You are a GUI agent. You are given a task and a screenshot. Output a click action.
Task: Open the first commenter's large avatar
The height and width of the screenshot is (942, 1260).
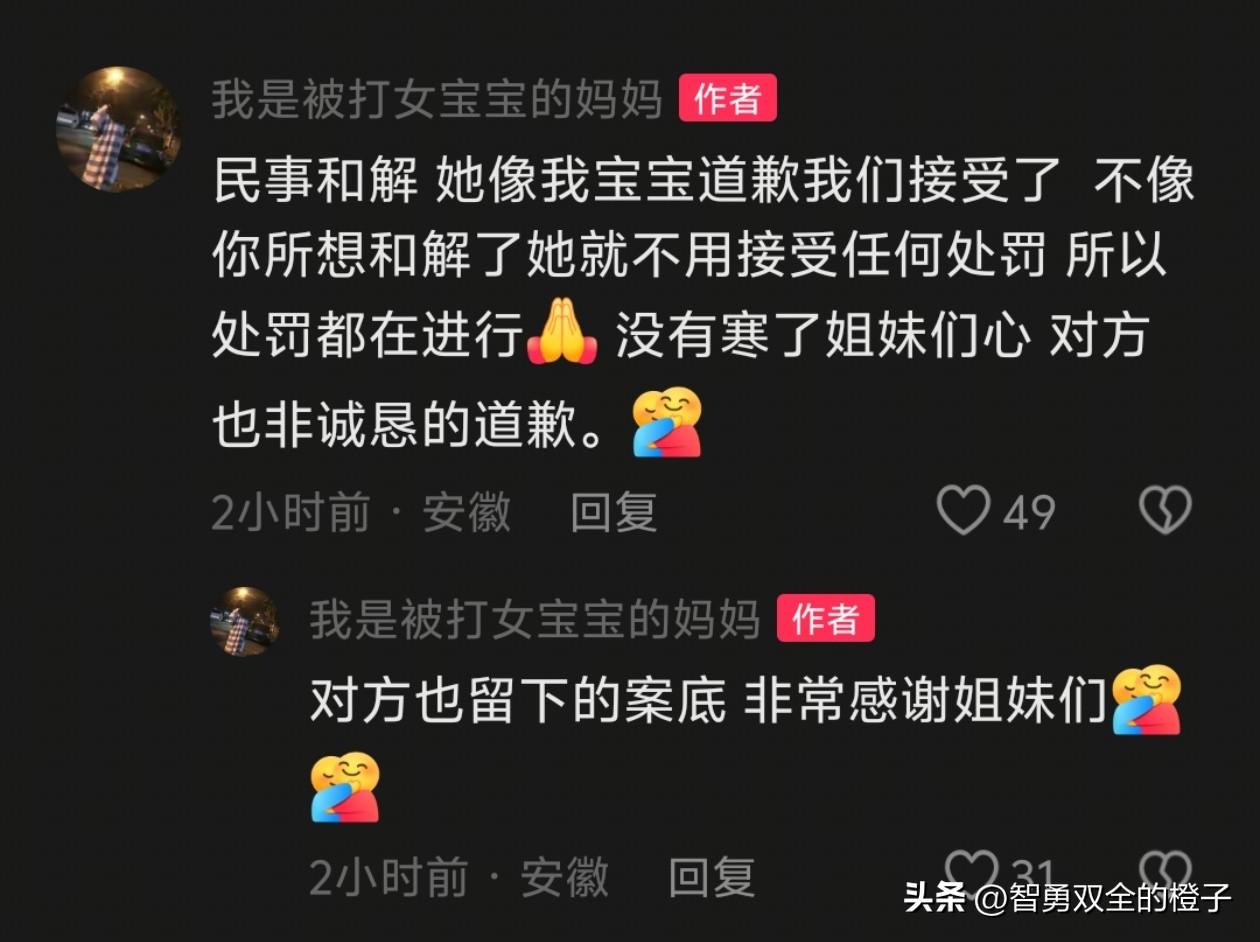(x=118, y=129)
